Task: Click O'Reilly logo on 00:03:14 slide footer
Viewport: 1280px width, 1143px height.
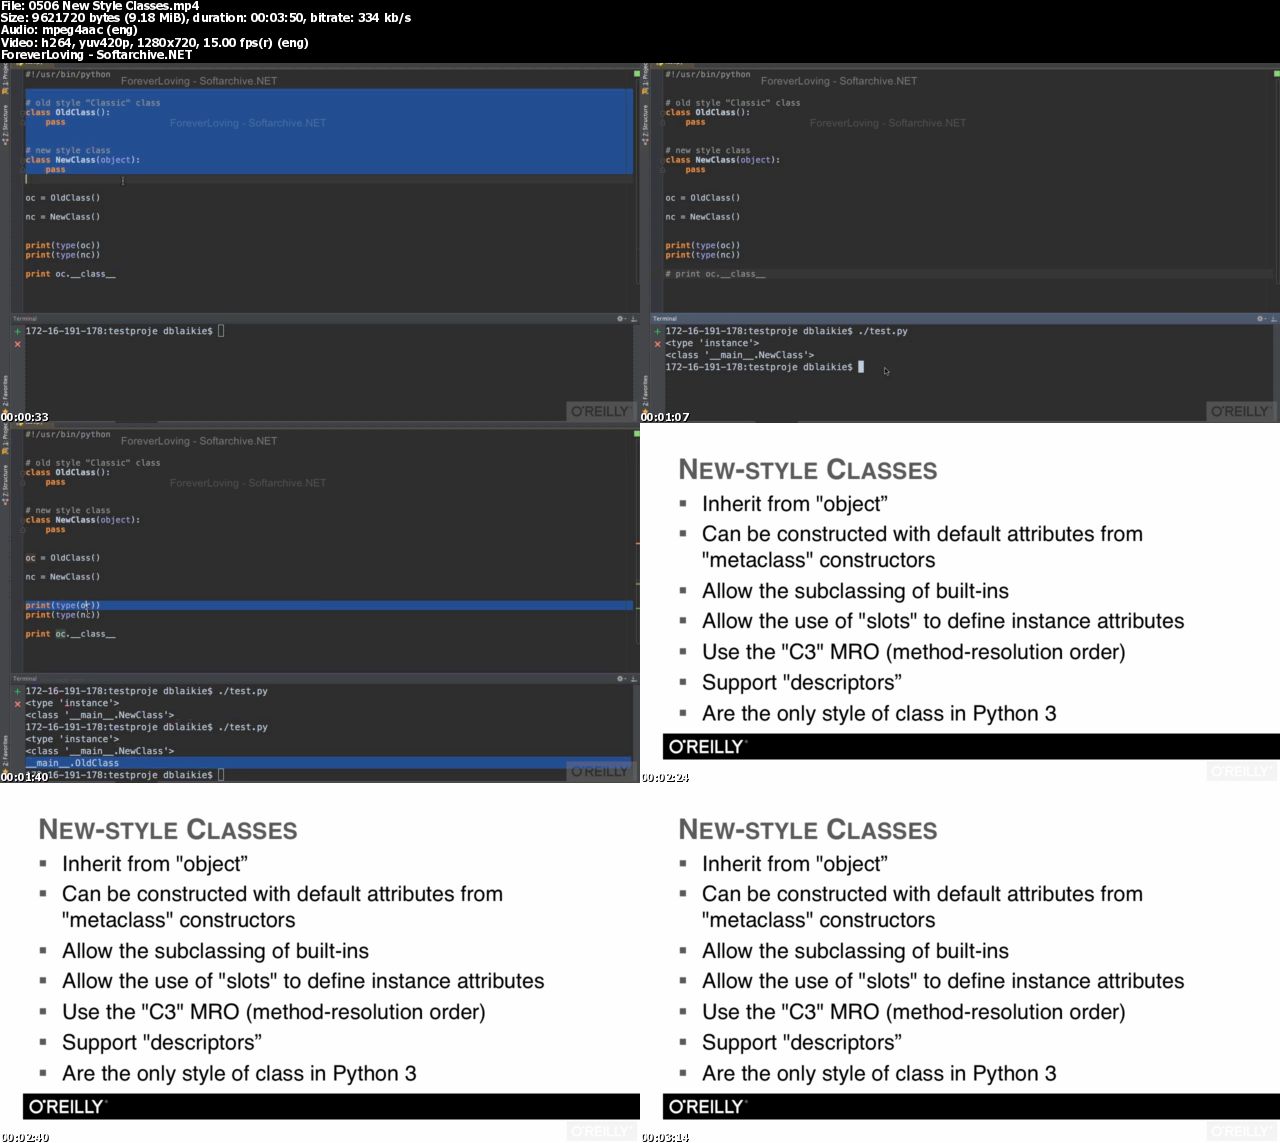Action: click(x=707, y=1107)
